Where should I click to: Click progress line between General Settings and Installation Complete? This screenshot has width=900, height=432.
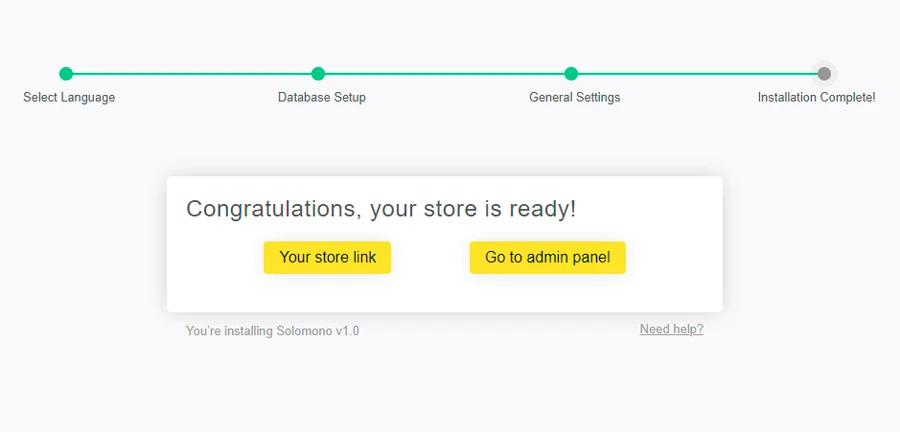[697, 73]
